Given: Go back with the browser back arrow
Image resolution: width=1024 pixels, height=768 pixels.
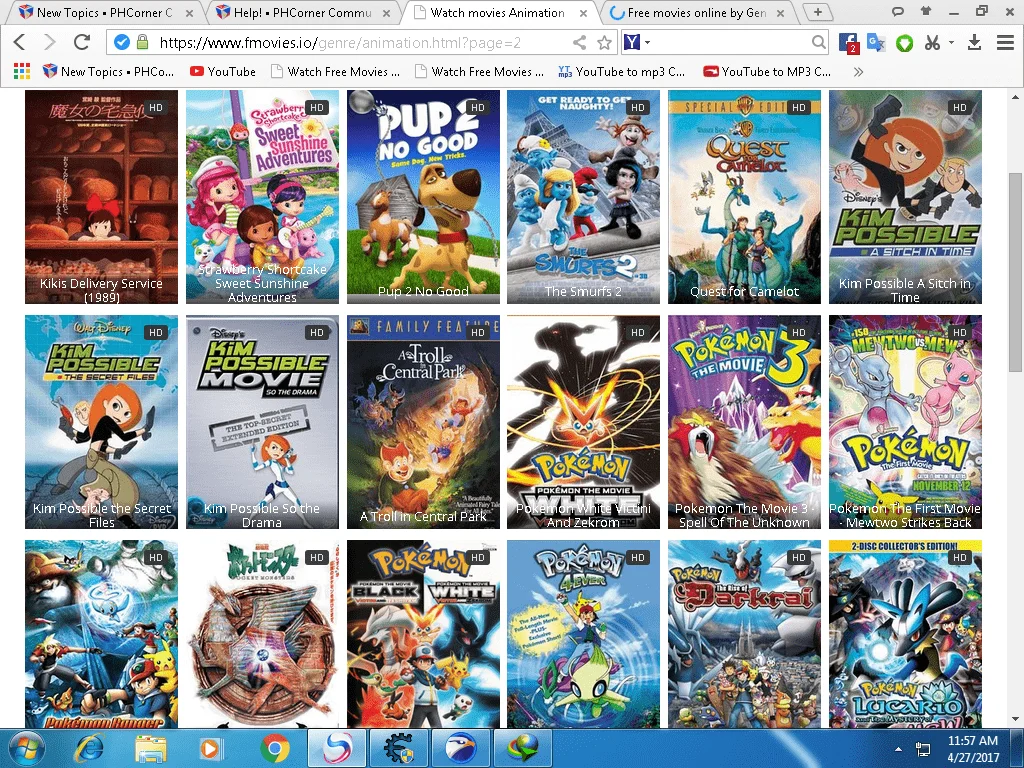Looking at the screenshot, I should click(20, 42).
